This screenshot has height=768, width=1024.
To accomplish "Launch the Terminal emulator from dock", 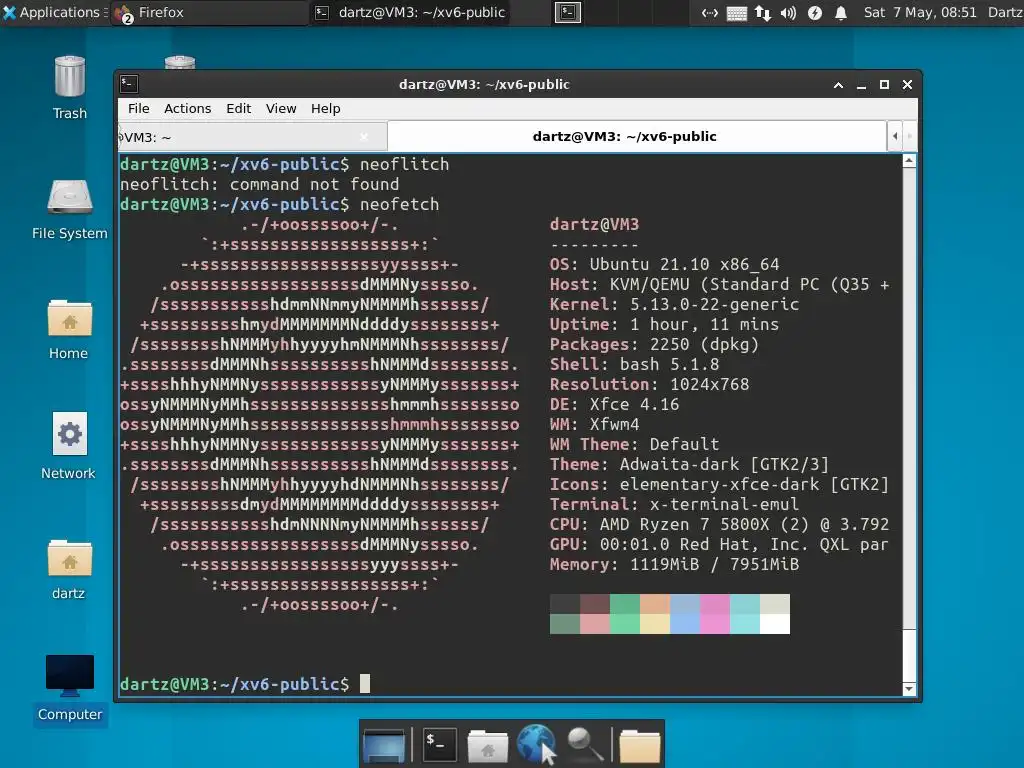I will coord(439,743).
